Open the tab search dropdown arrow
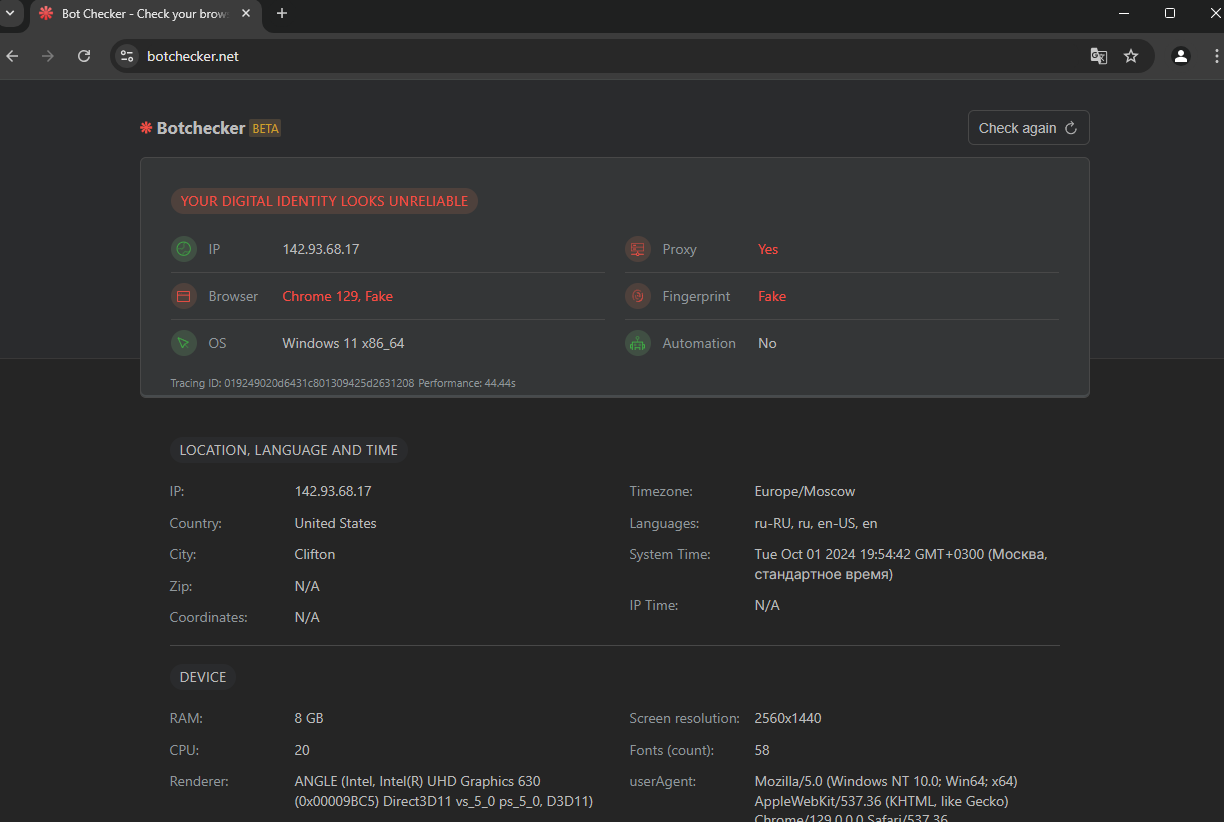The image size is (1224, 822). 10,13
